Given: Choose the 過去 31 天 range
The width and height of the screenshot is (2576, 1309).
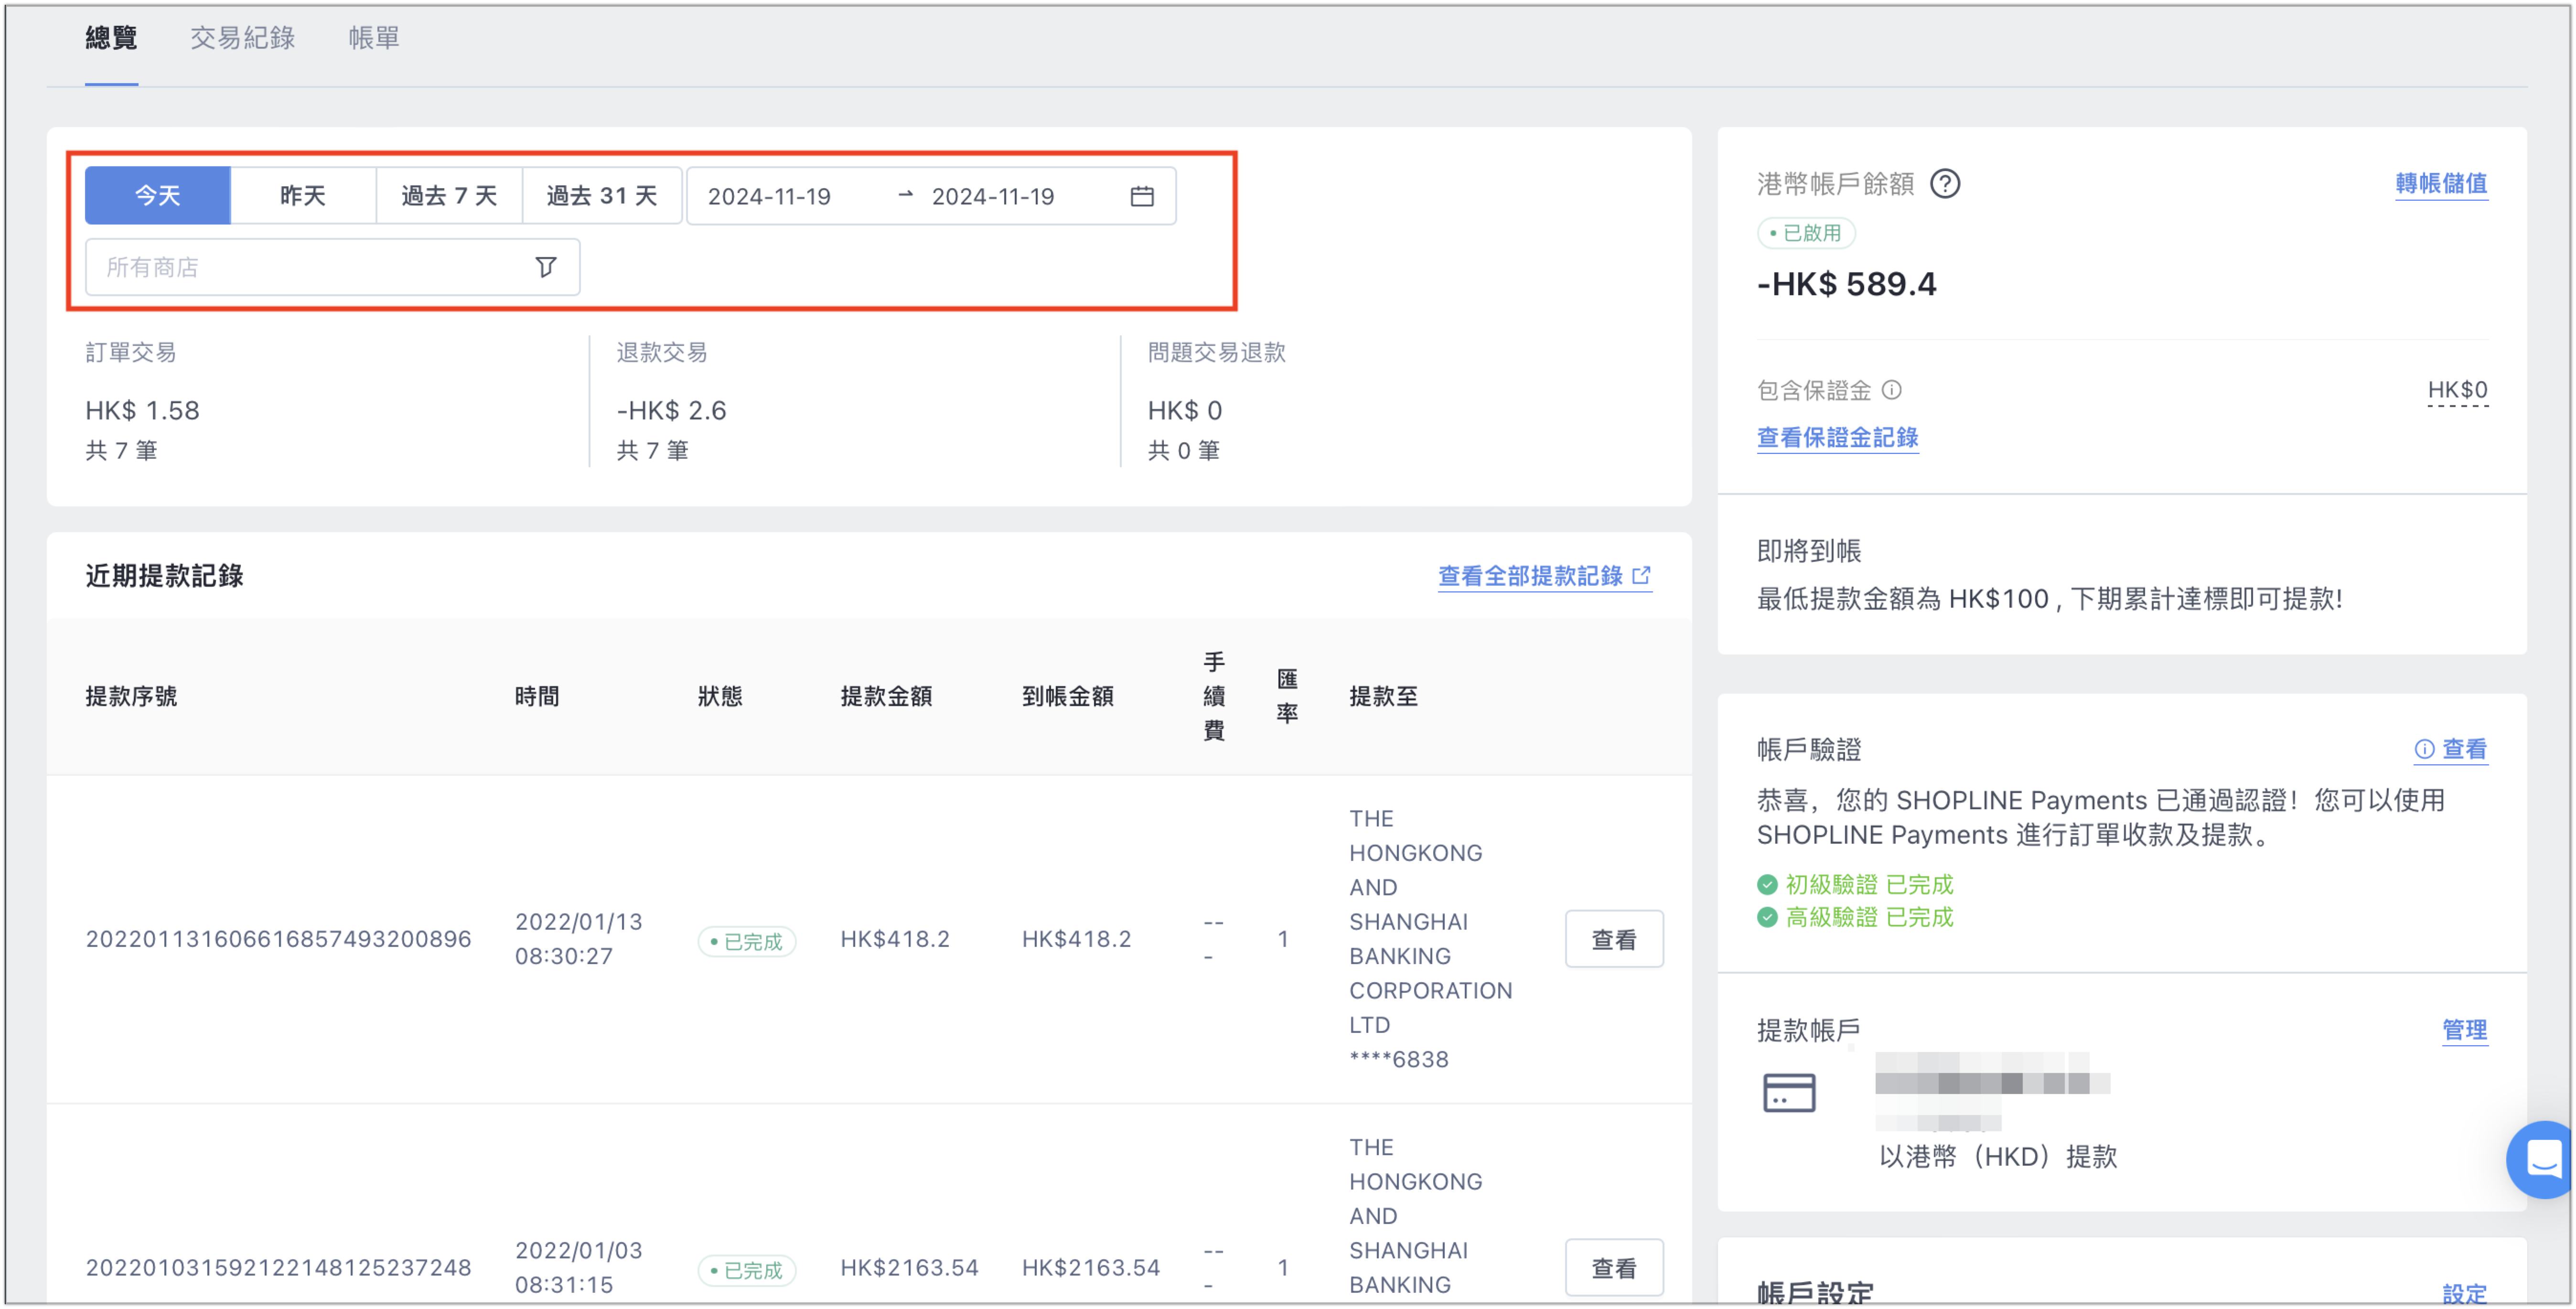Looking at the screenshot, I should [602, 195].
